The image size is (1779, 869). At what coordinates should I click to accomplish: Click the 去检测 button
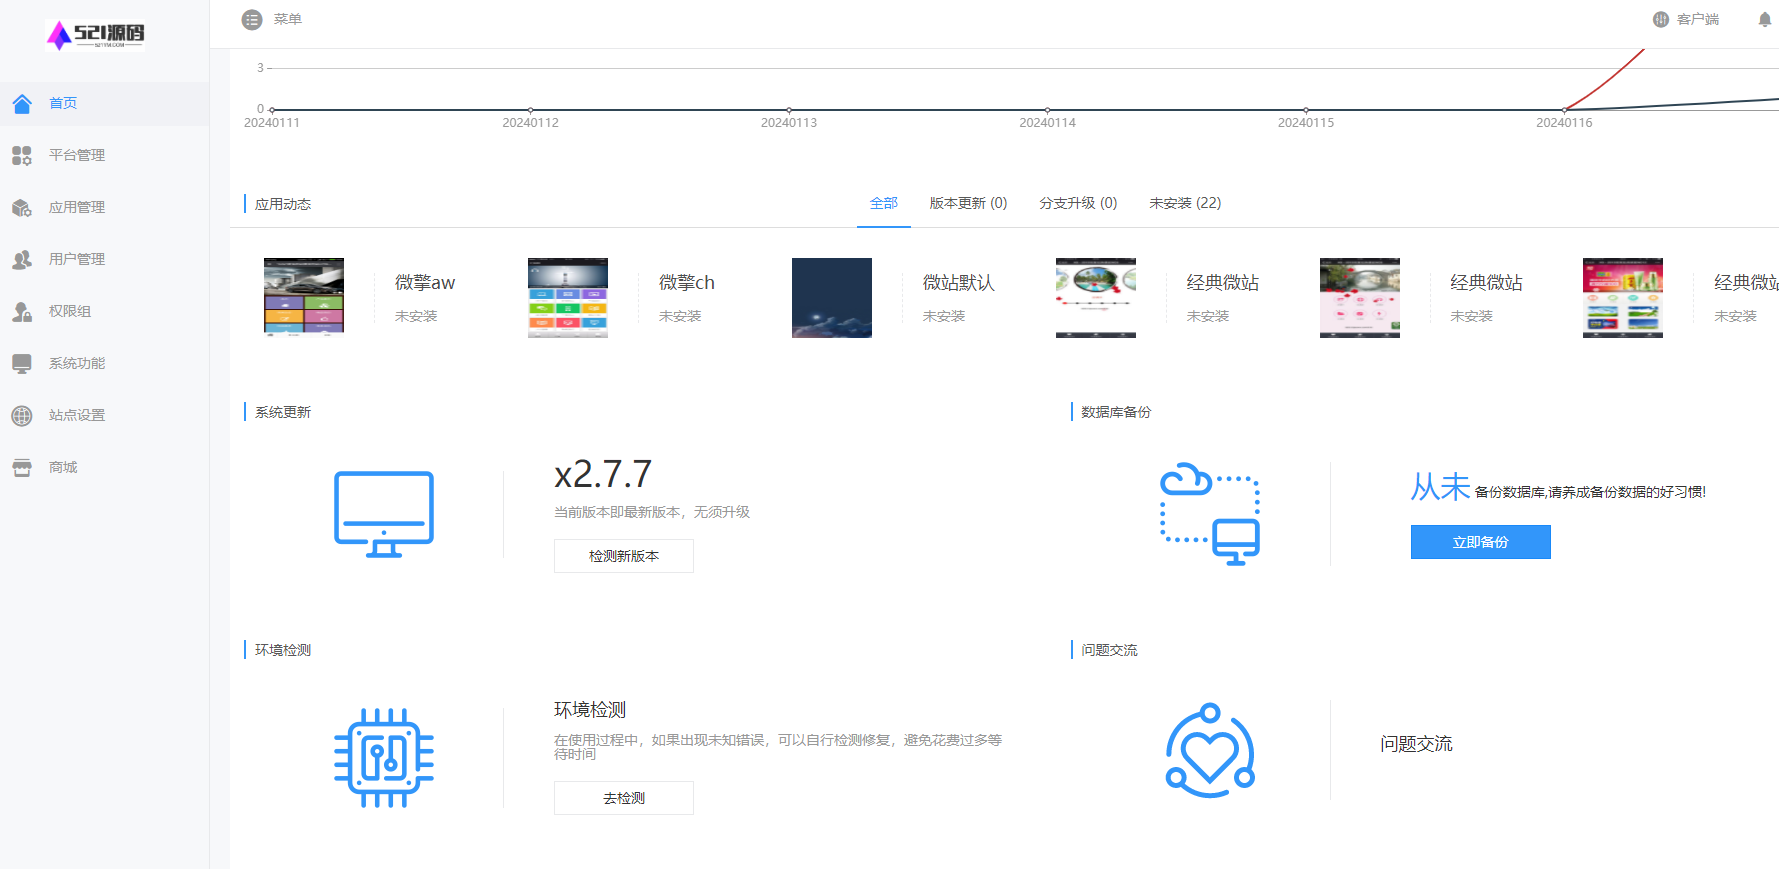coord(623,798)
